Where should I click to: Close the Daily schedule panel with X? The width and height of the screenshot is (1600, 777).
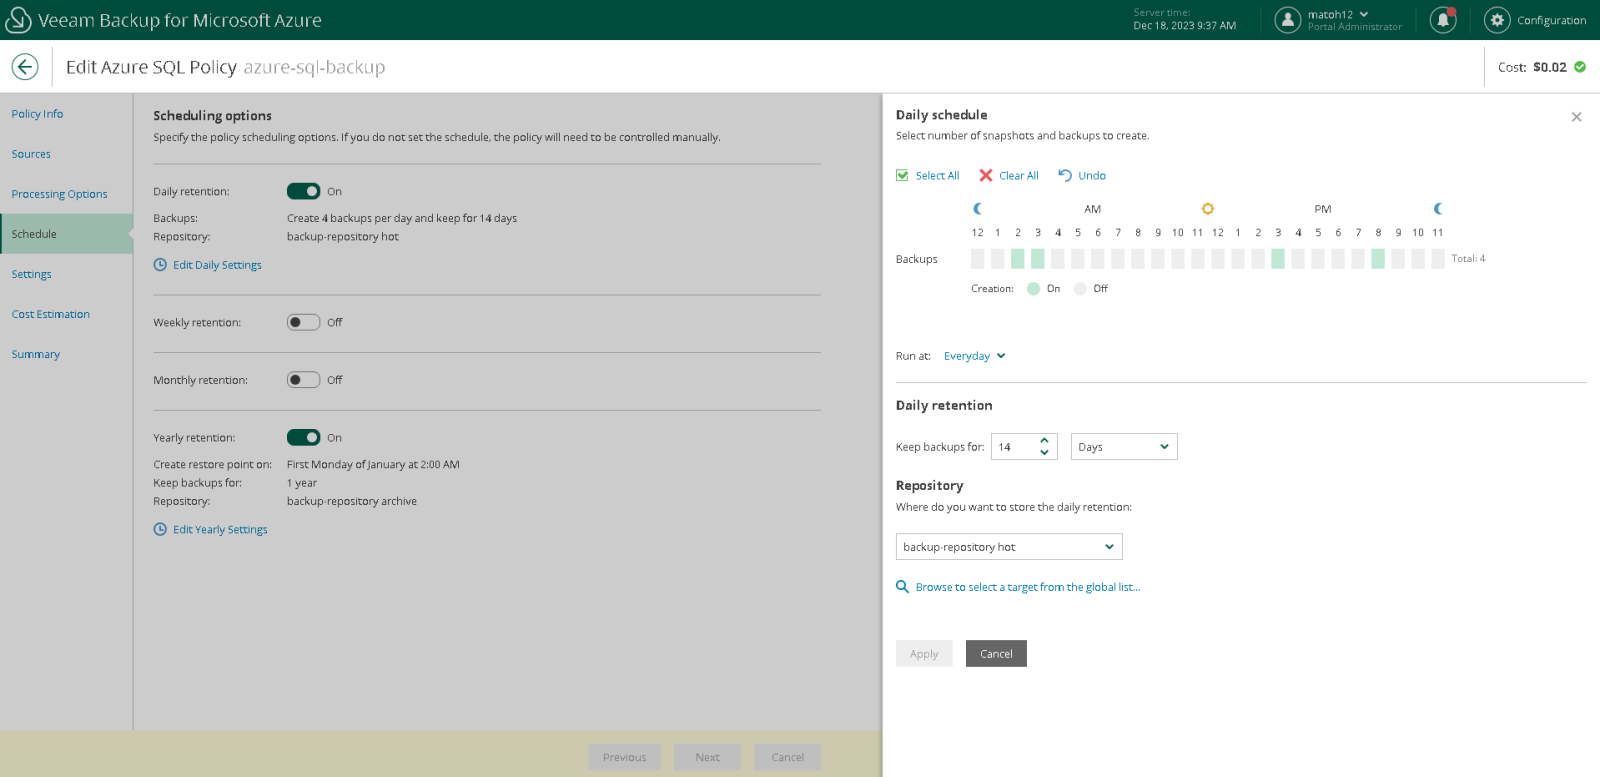pyautogui.click(x=1576, y=117)
